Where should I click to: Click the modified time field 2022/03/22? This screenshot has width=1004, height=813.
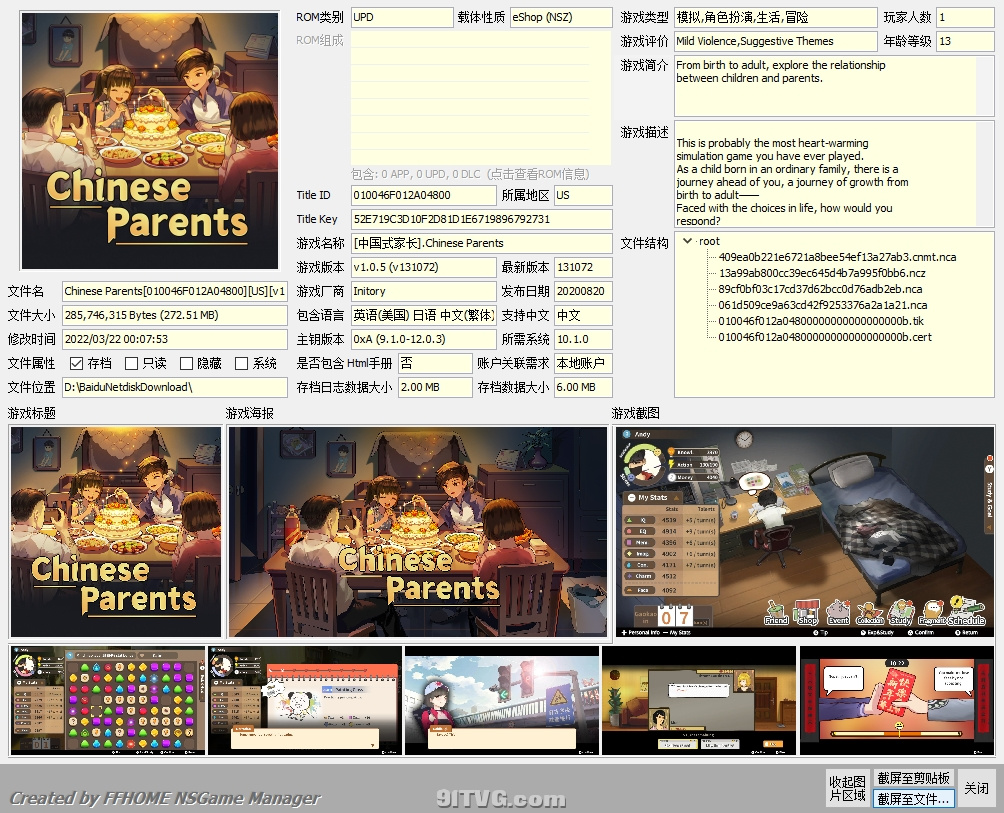(x=175, y=339)
